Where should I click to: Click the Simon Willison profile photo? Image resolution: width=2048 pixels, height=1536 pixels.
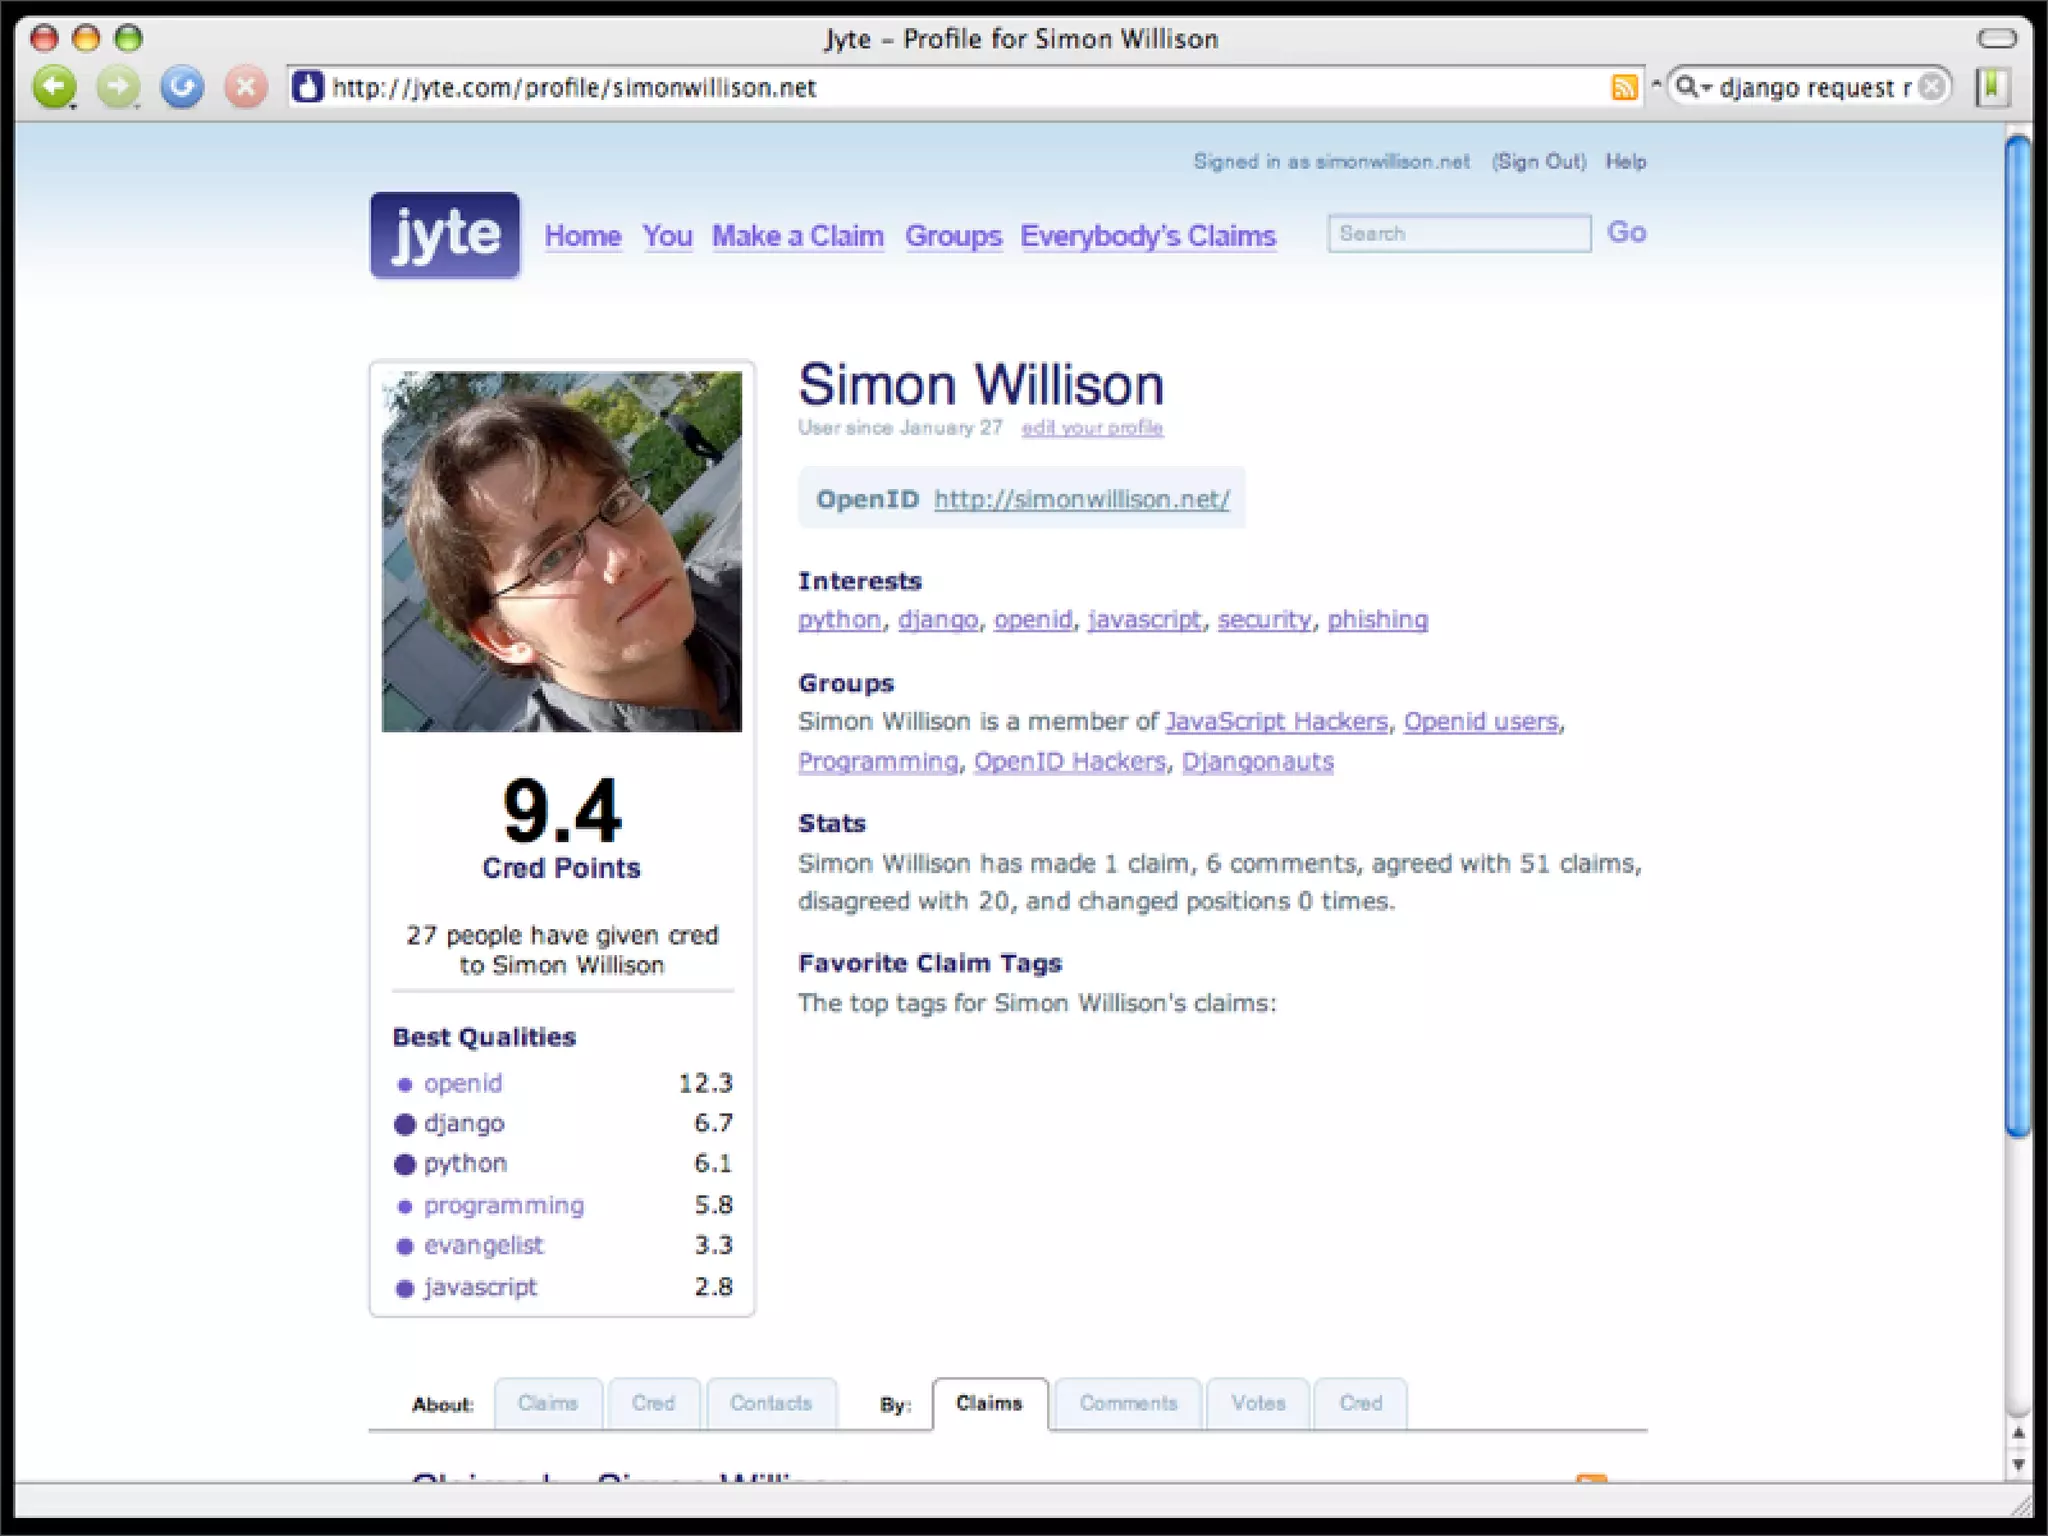point(561,552)
